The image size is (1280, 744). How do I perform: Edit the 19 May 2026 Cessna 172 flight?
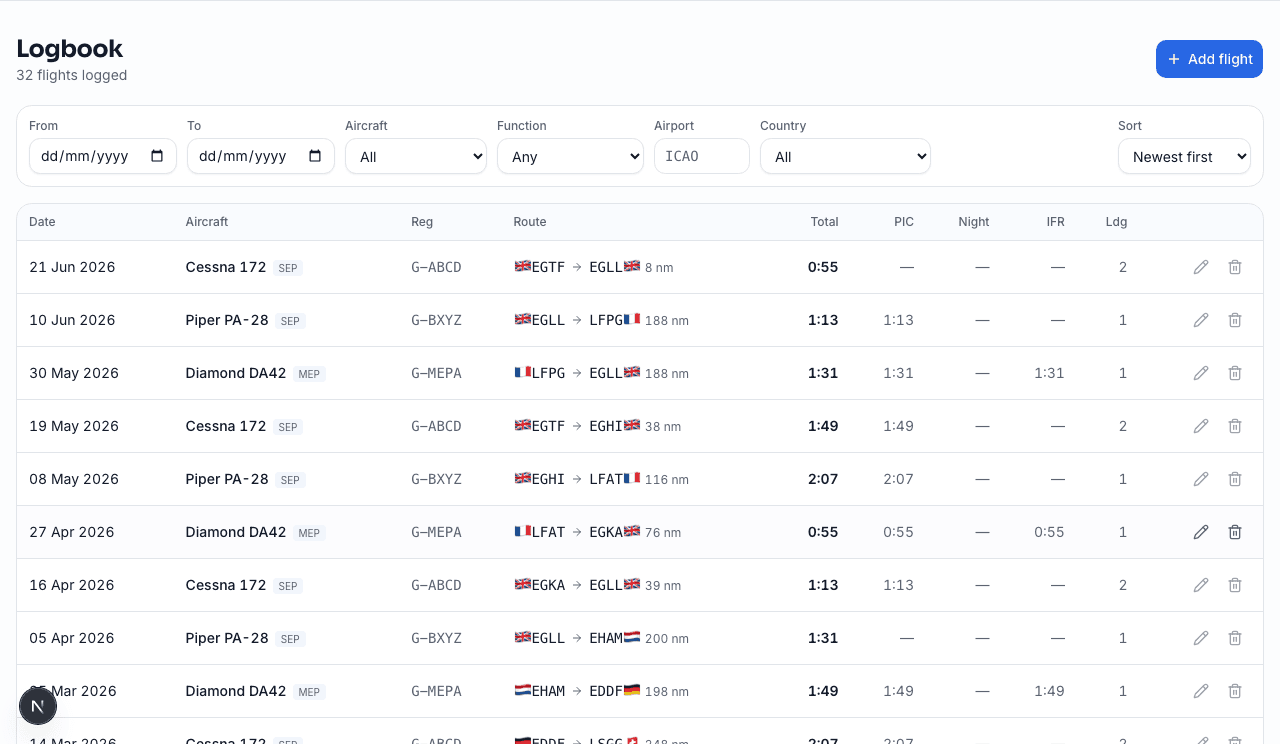point(1201,426)
